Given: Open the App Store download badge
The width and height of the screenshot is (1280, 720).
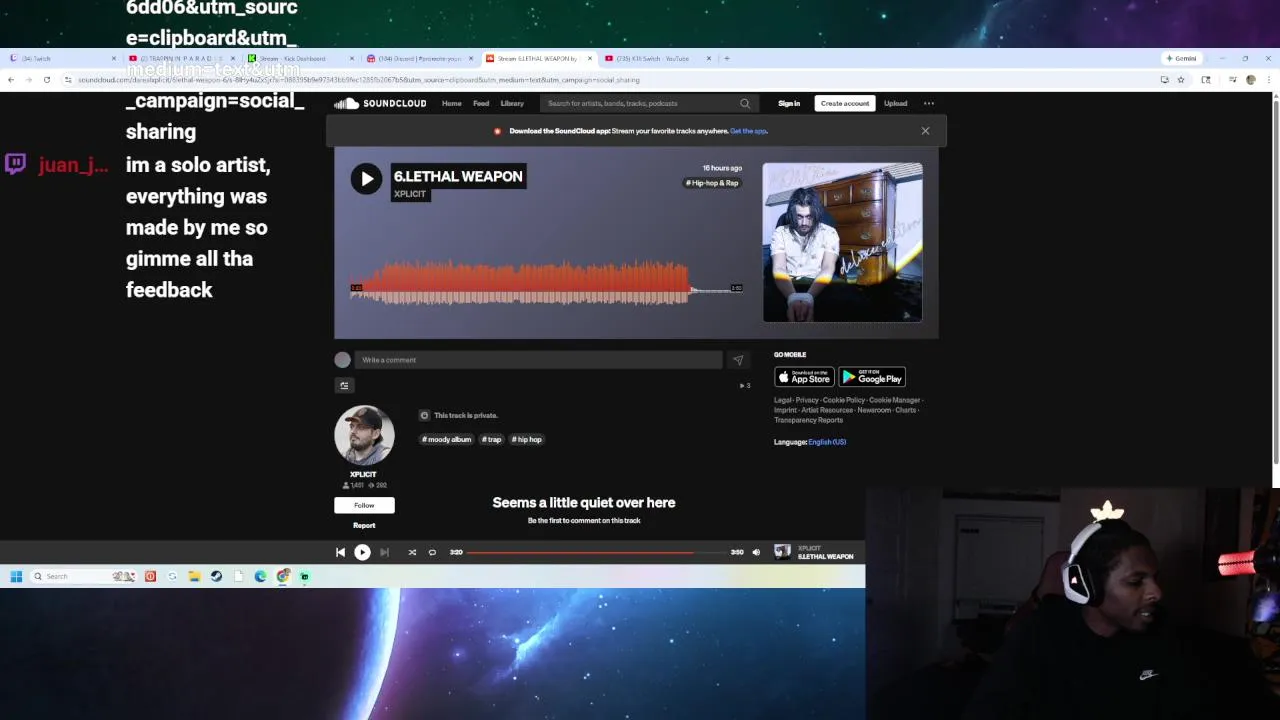Looking at the screenshot, I should point(804,377).
